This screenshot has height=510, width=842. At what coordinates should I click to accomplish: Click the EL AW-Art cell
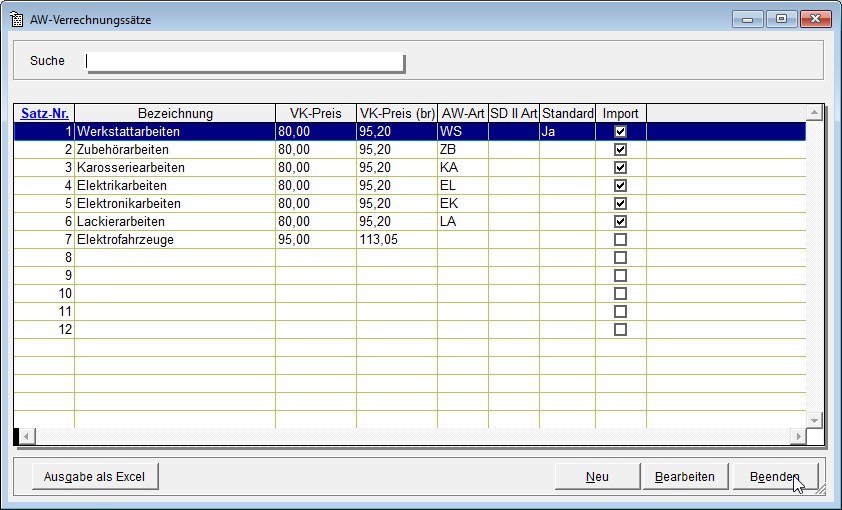click(463, 185)
